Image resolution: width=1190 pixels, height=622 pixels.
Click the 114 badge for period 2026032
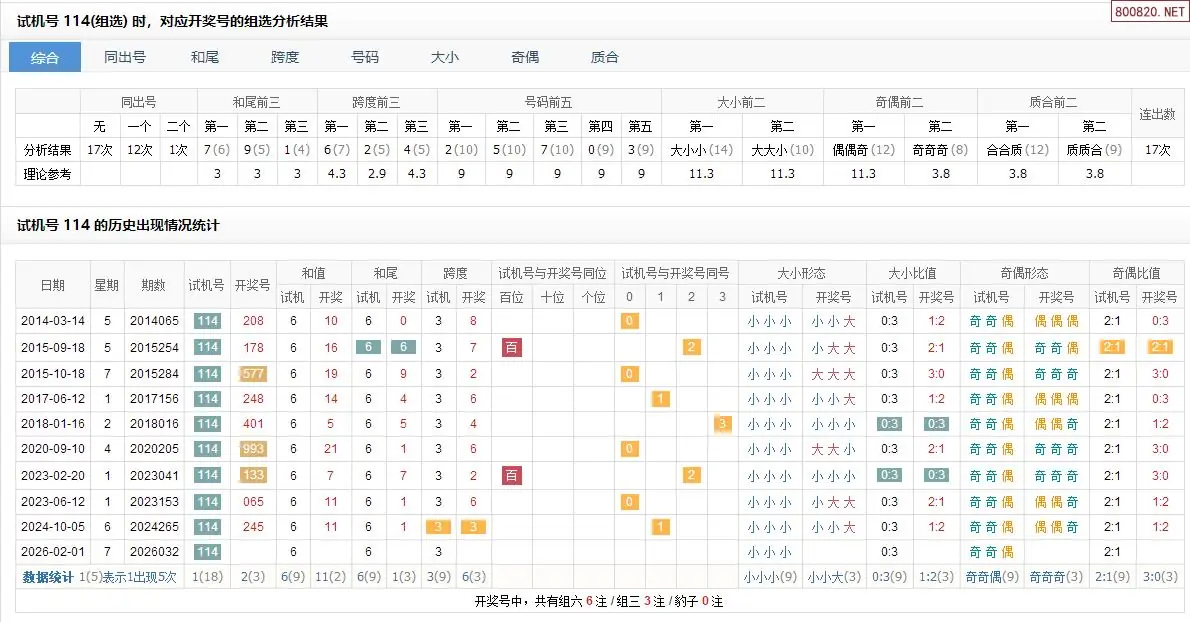tap(207, 551)
